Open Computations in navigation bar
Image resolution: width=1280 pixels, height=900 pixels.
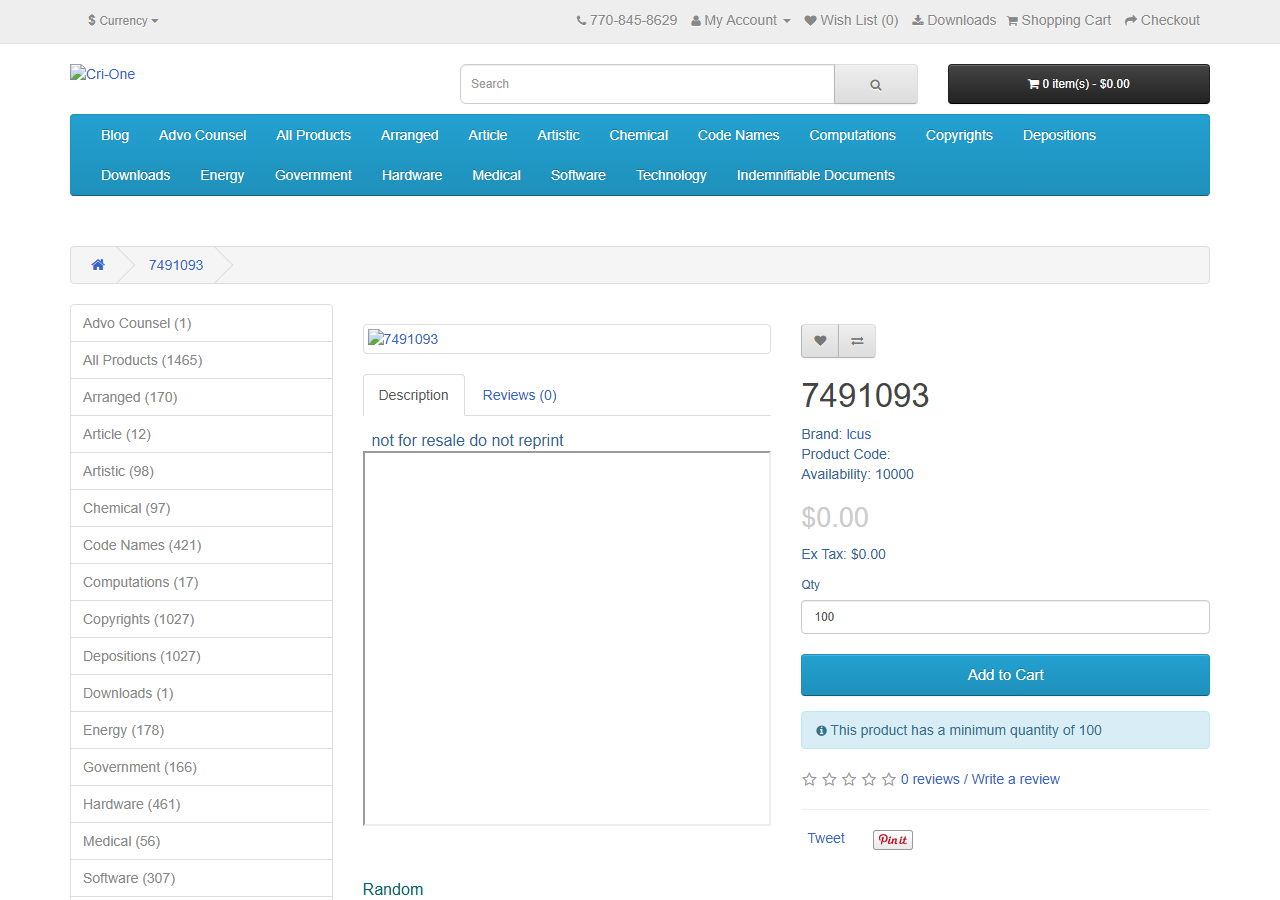click(x=853, y=135)
